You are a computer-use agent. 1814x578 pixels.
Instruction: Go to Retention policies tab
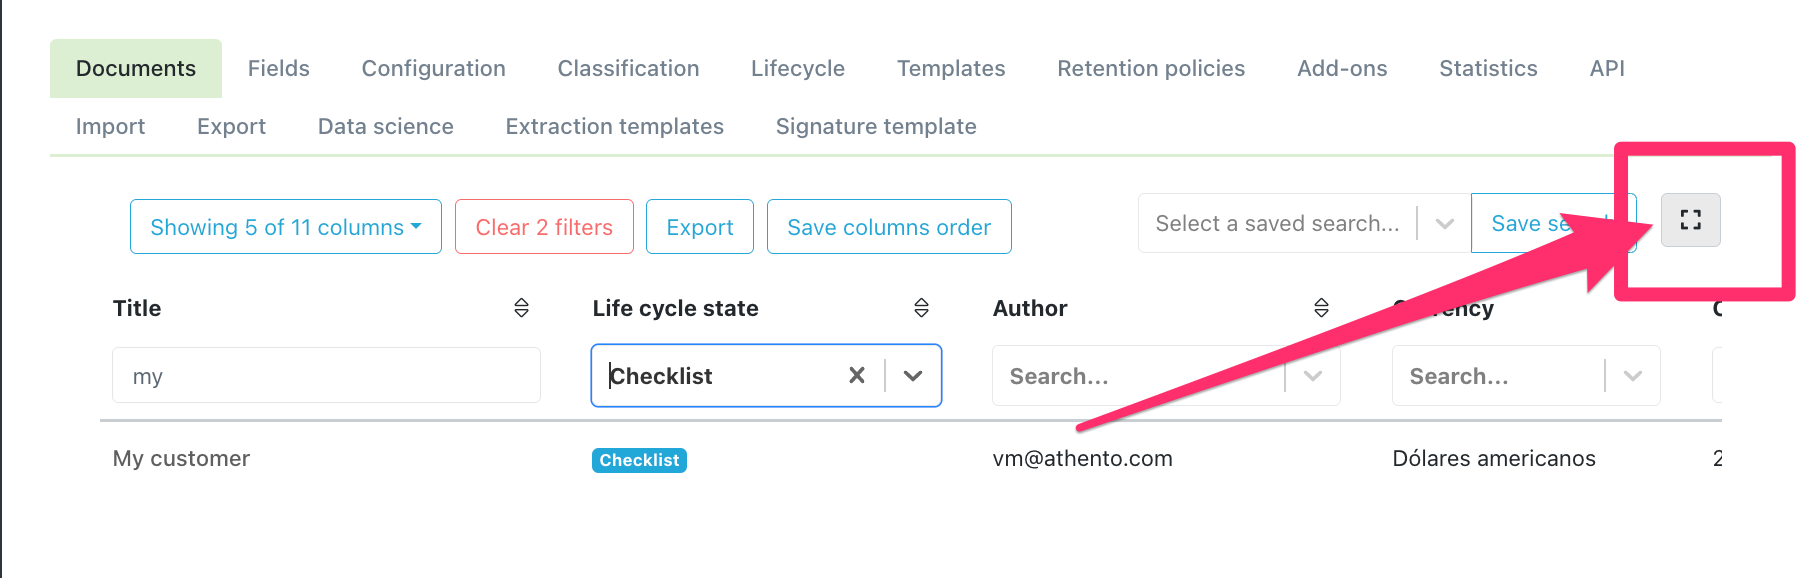tap(1151, 69)
